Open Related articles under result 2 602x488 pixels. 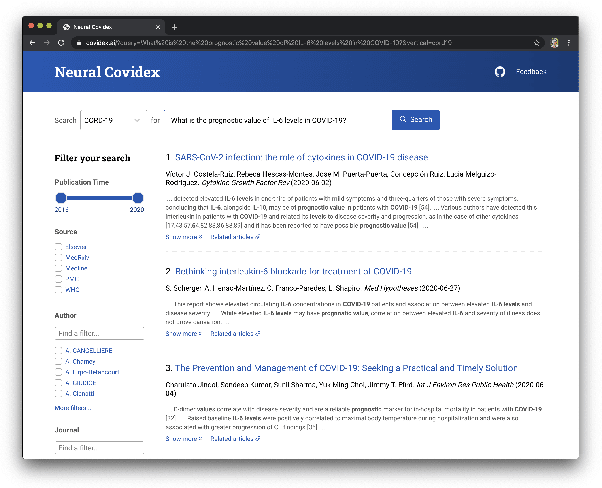(x=235, y=333)
